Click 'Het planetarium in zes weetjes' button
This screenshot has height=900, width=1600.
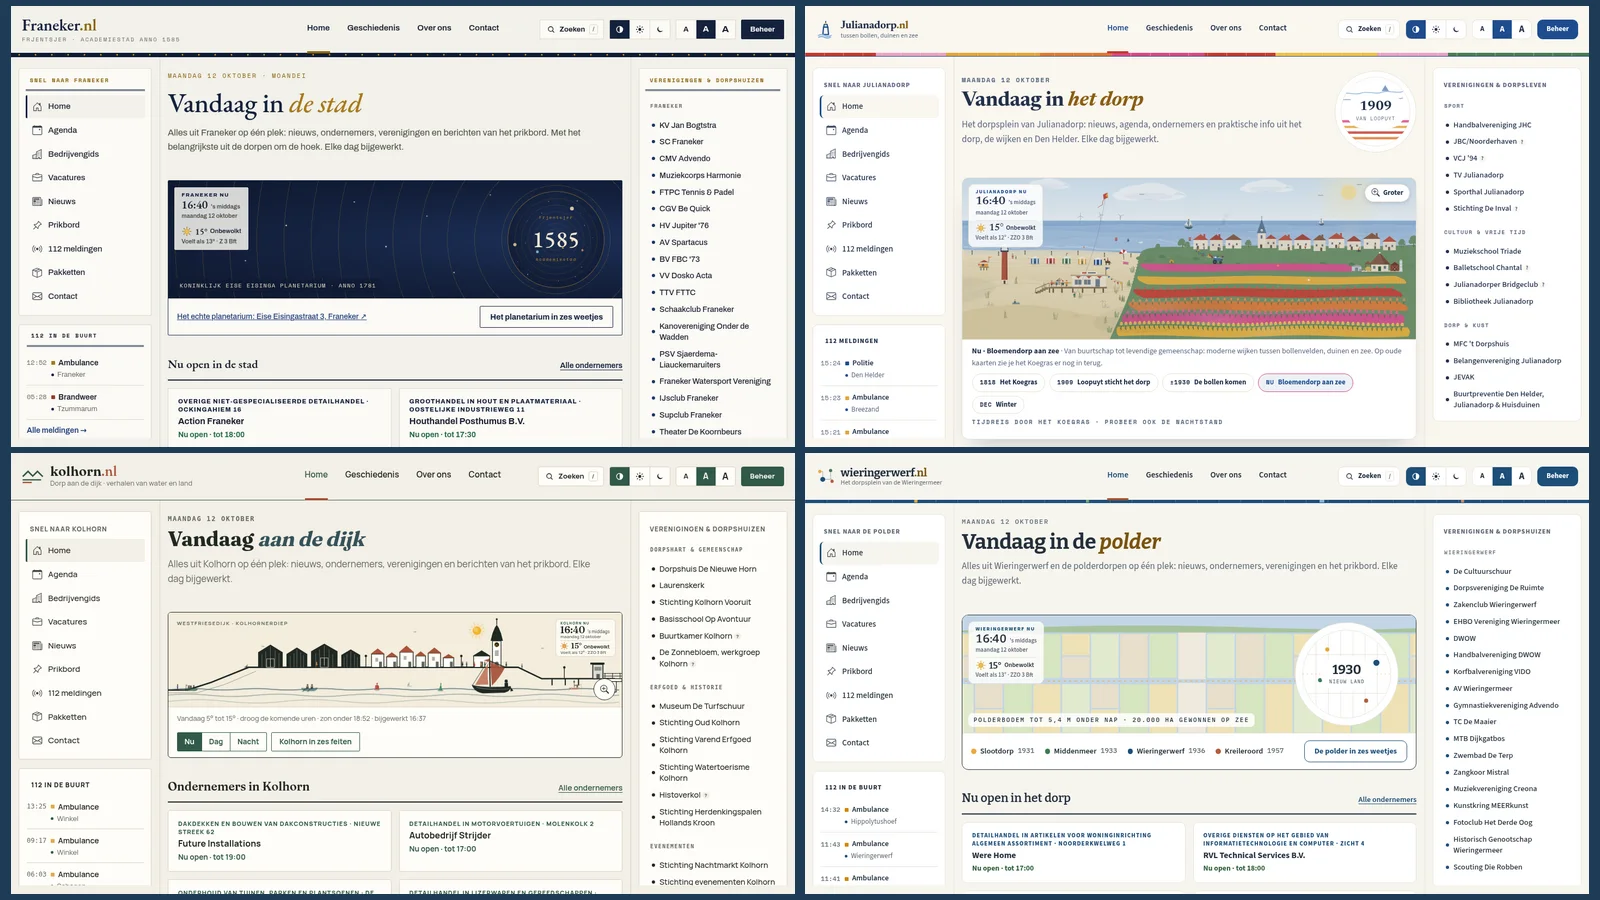546,317
